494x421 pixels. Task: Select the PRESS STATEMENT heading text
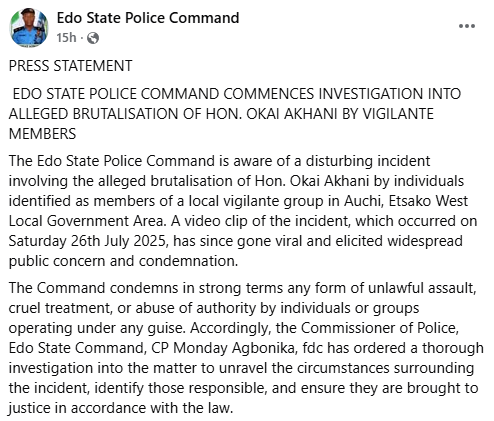tap(71, 66)
